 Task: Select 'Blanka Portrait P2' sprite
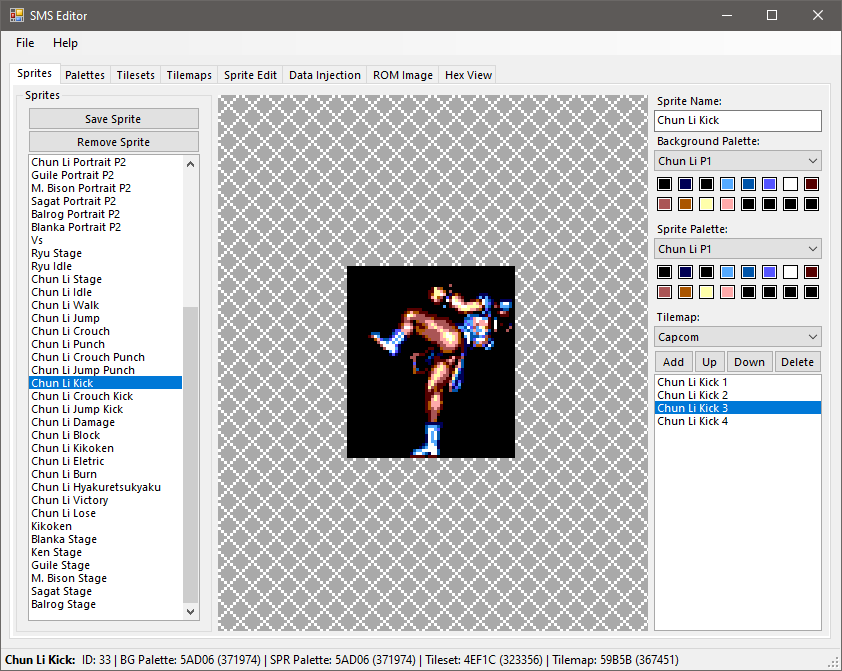coord(106,227)
